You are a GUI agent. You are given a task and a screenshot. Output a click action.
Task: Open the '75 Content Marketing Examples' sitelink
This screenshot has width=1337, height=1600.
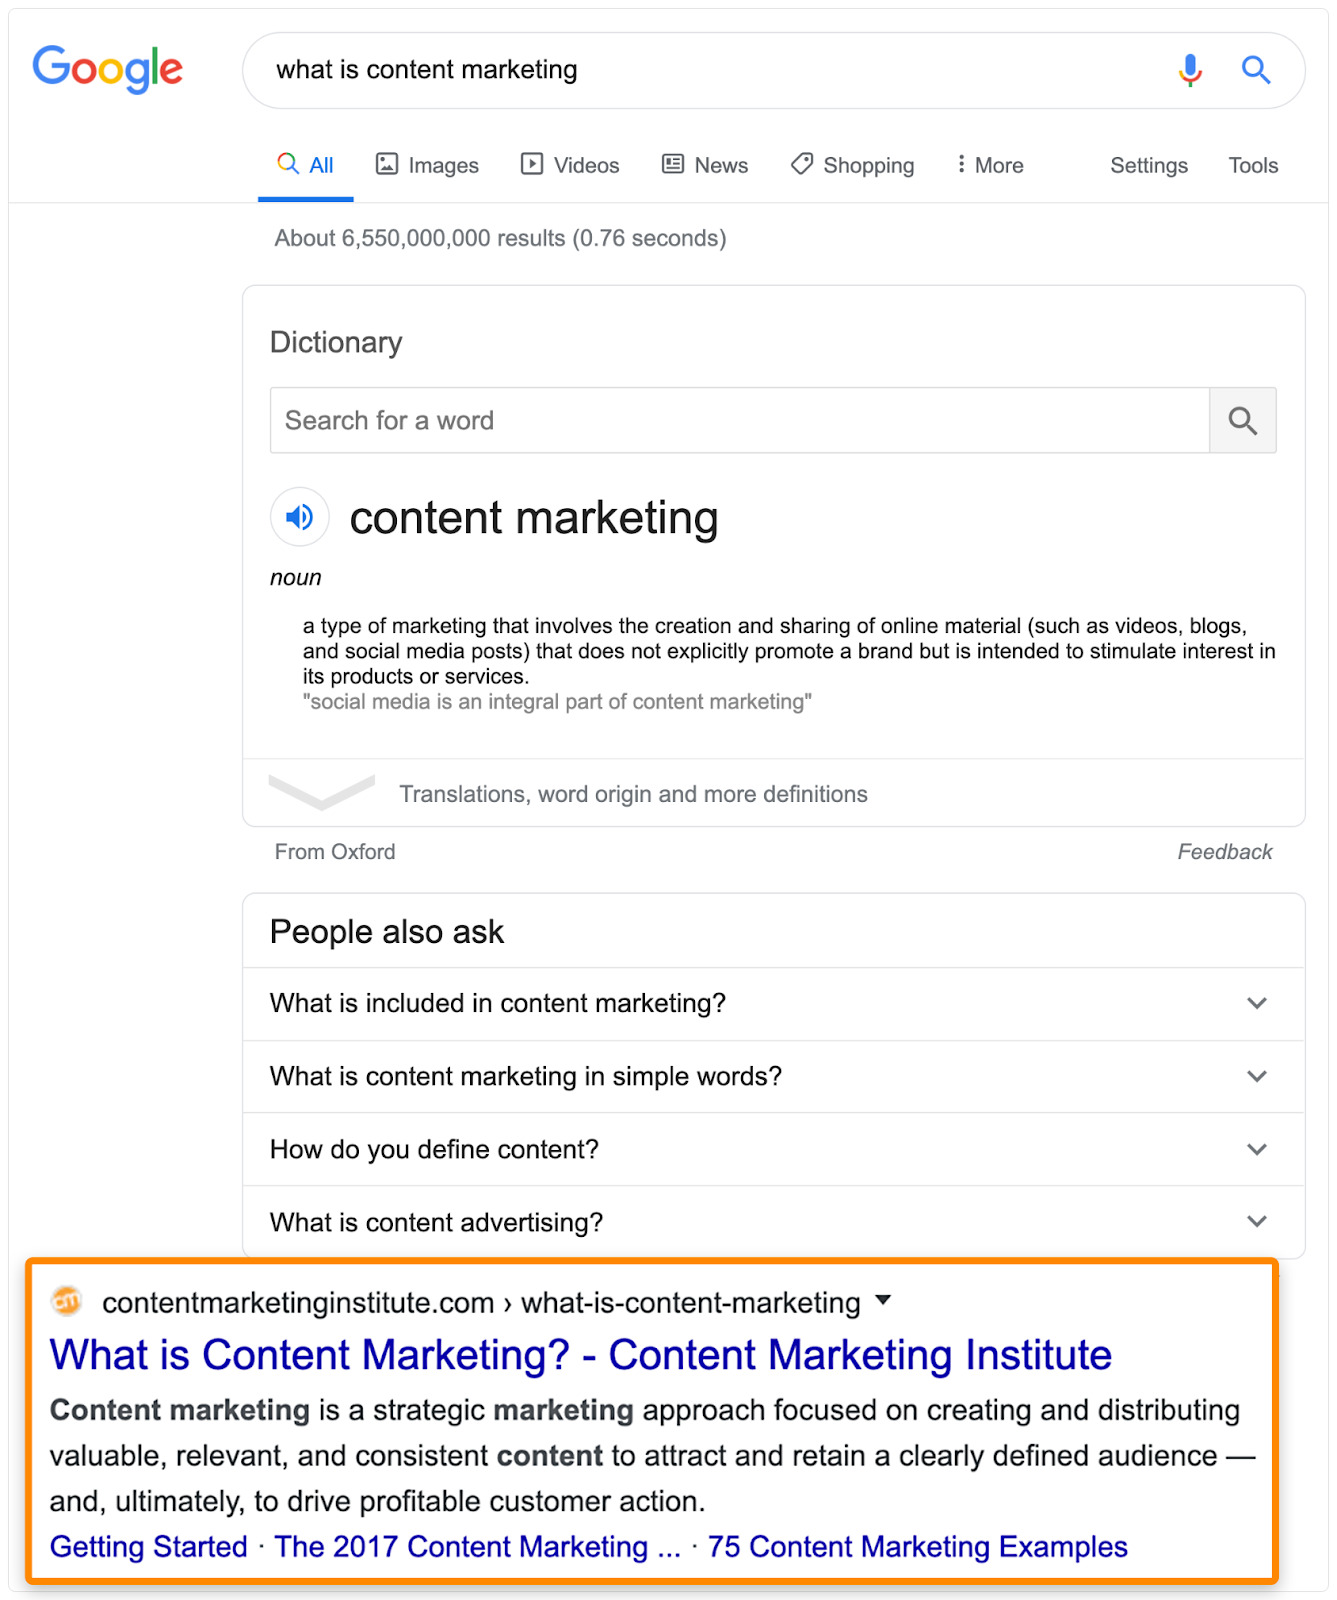tap(917, 1546)
